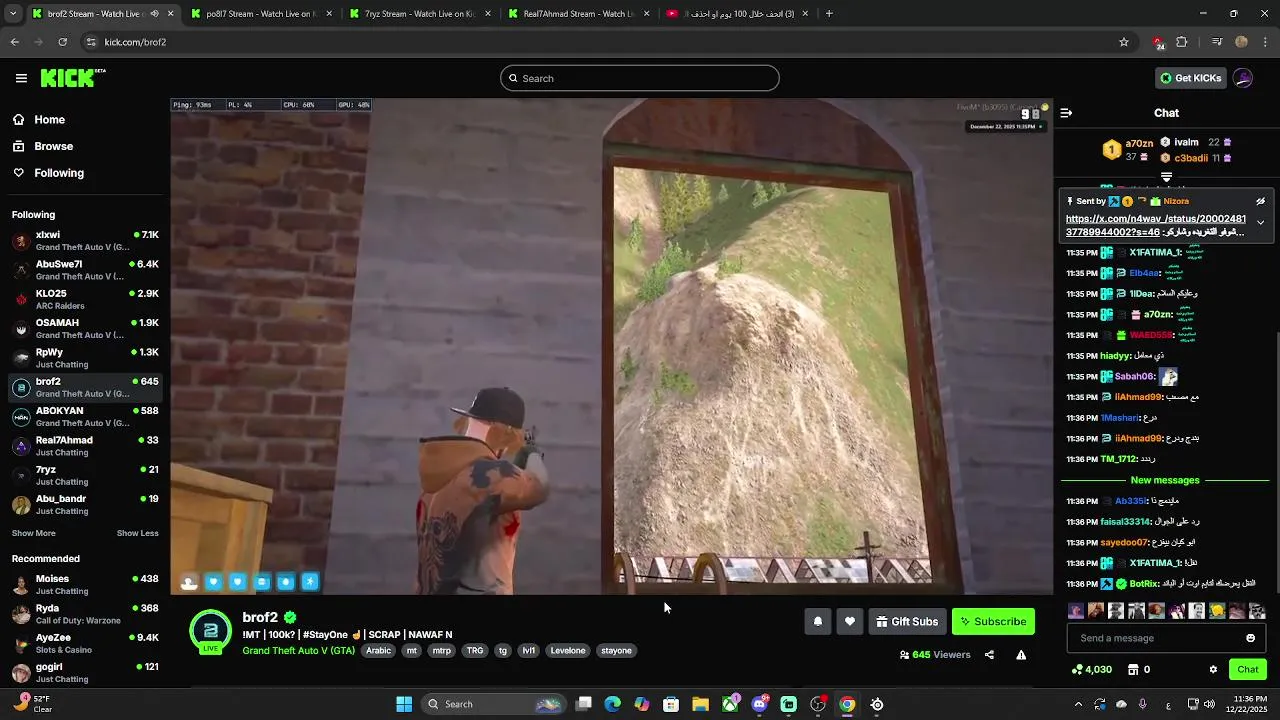1280x720 pixels.
Task: Click the Get KICKs button
Action: [x=1190, y=78]
